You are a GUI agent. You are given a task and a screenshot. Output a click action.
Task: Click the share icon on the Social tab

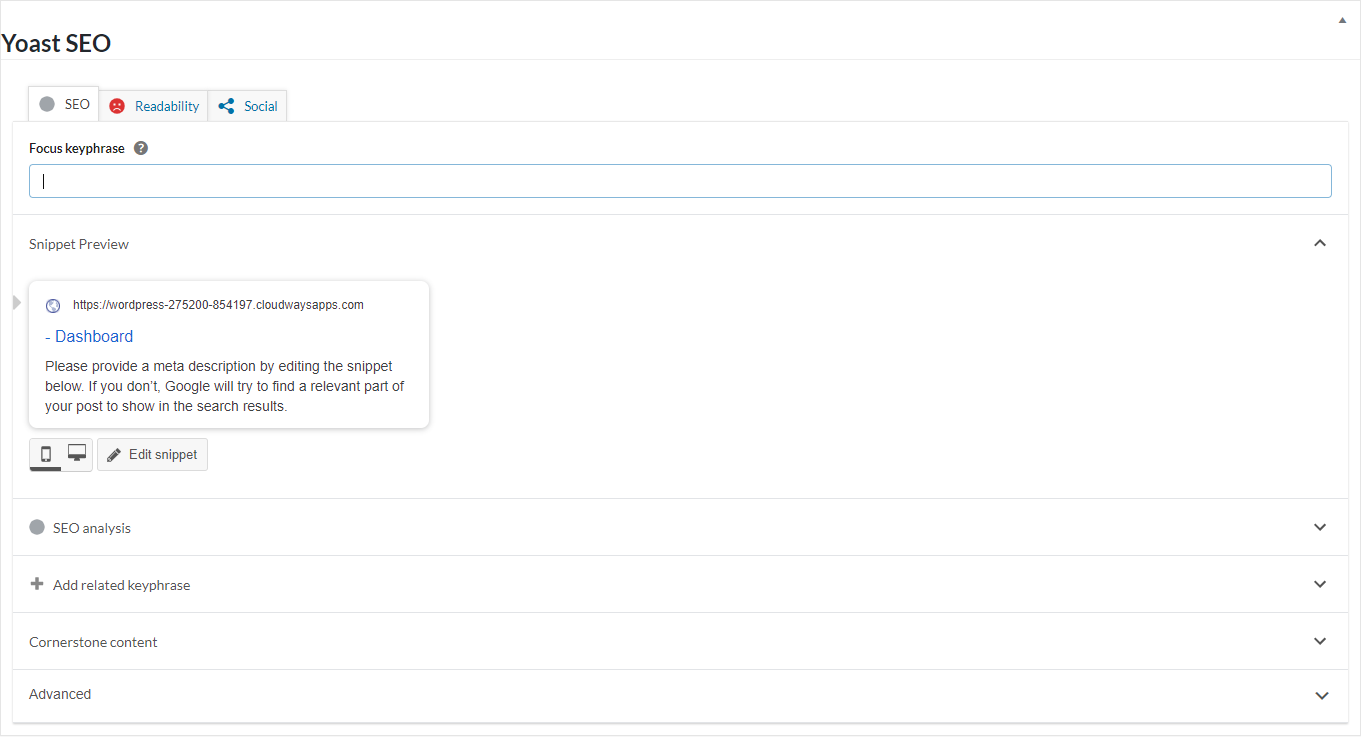(228, 105)
